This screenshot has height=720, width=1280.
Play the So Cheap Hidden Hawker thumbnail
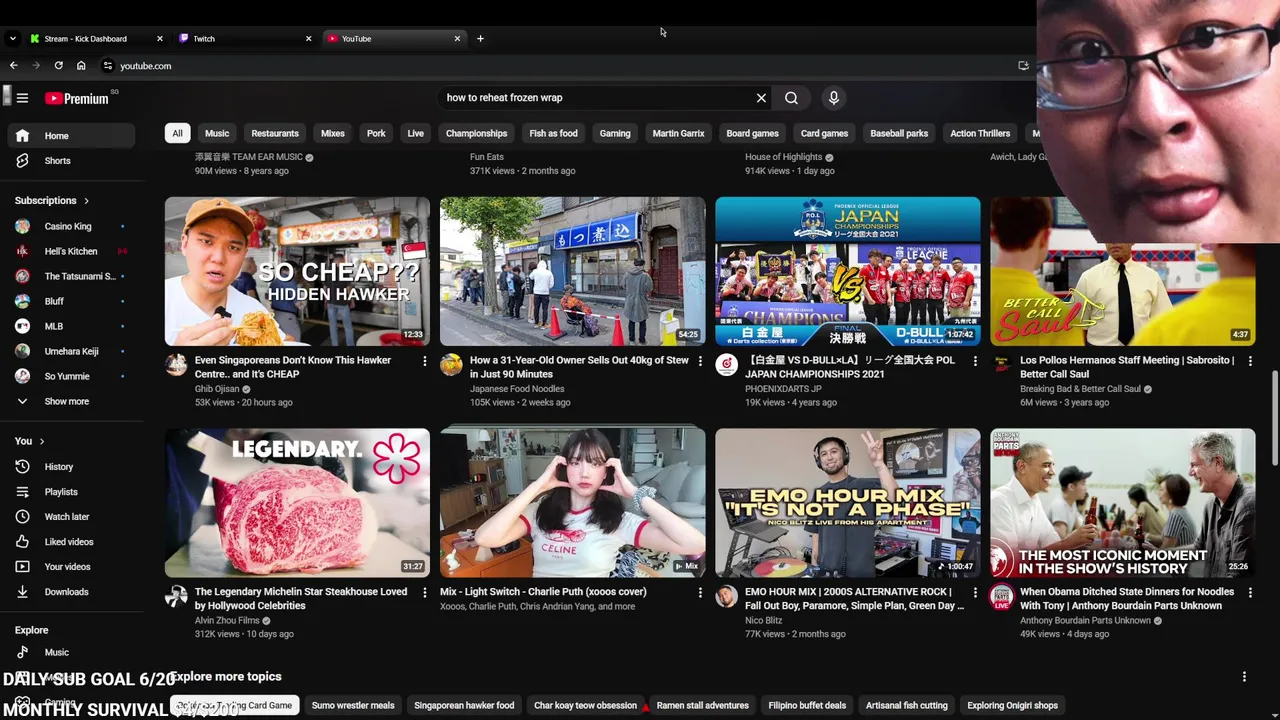297,272
